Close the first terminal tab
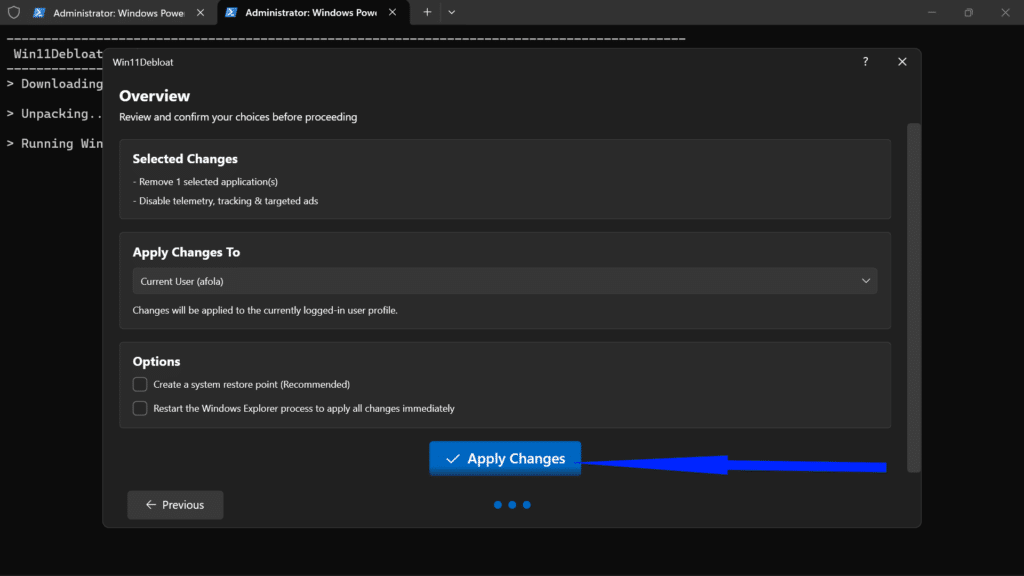This screenshot has height=576, width=1024. coord(198,13)
